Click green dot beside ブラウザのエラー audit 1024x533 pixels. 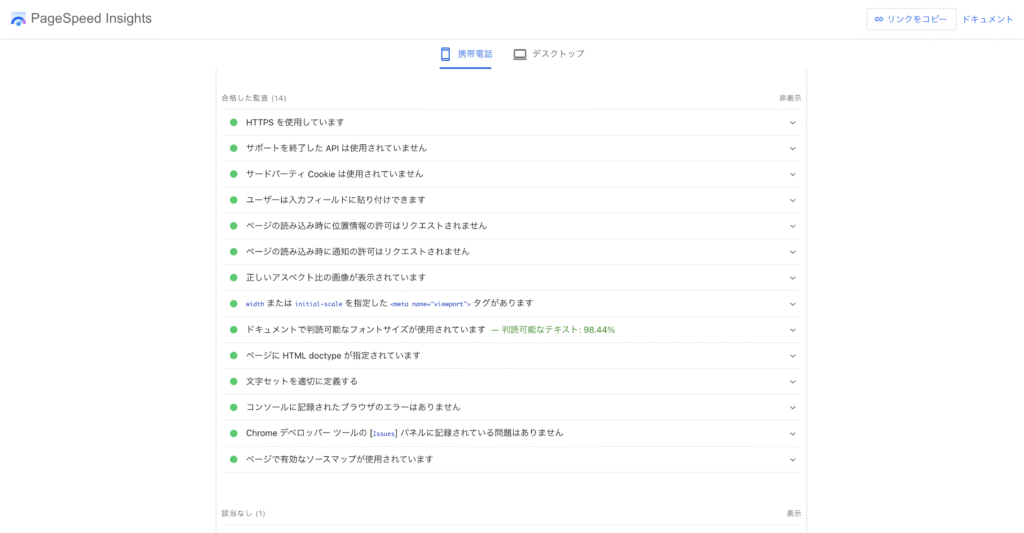[x=233, y=408]
